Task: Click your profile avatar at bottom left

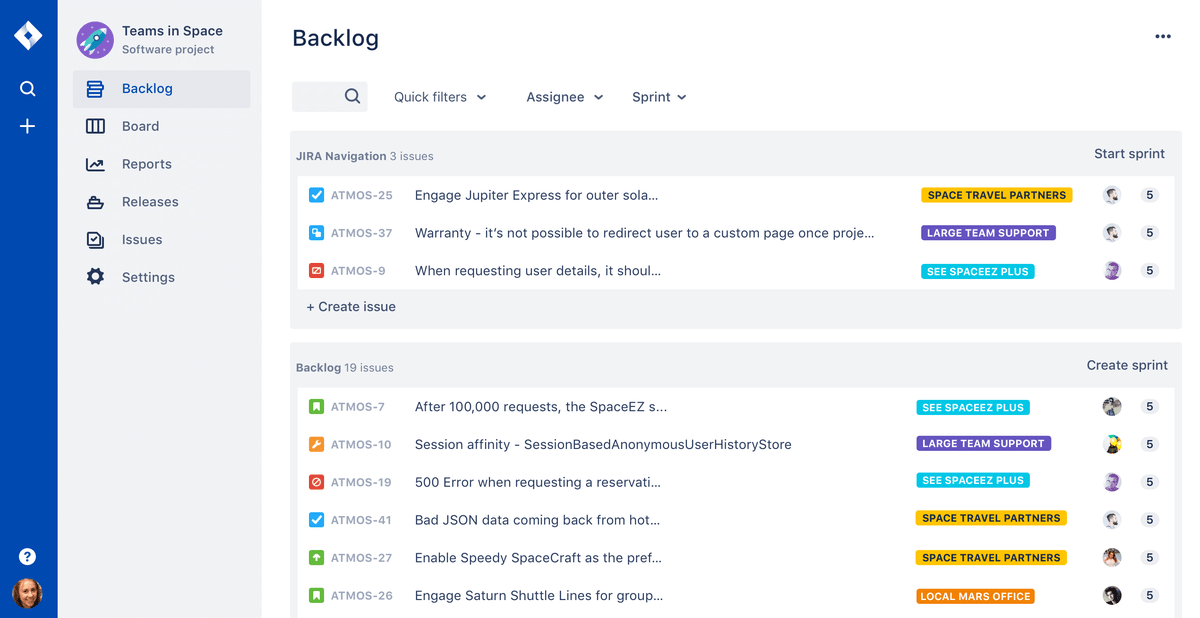Action: (x=27, y=593)
